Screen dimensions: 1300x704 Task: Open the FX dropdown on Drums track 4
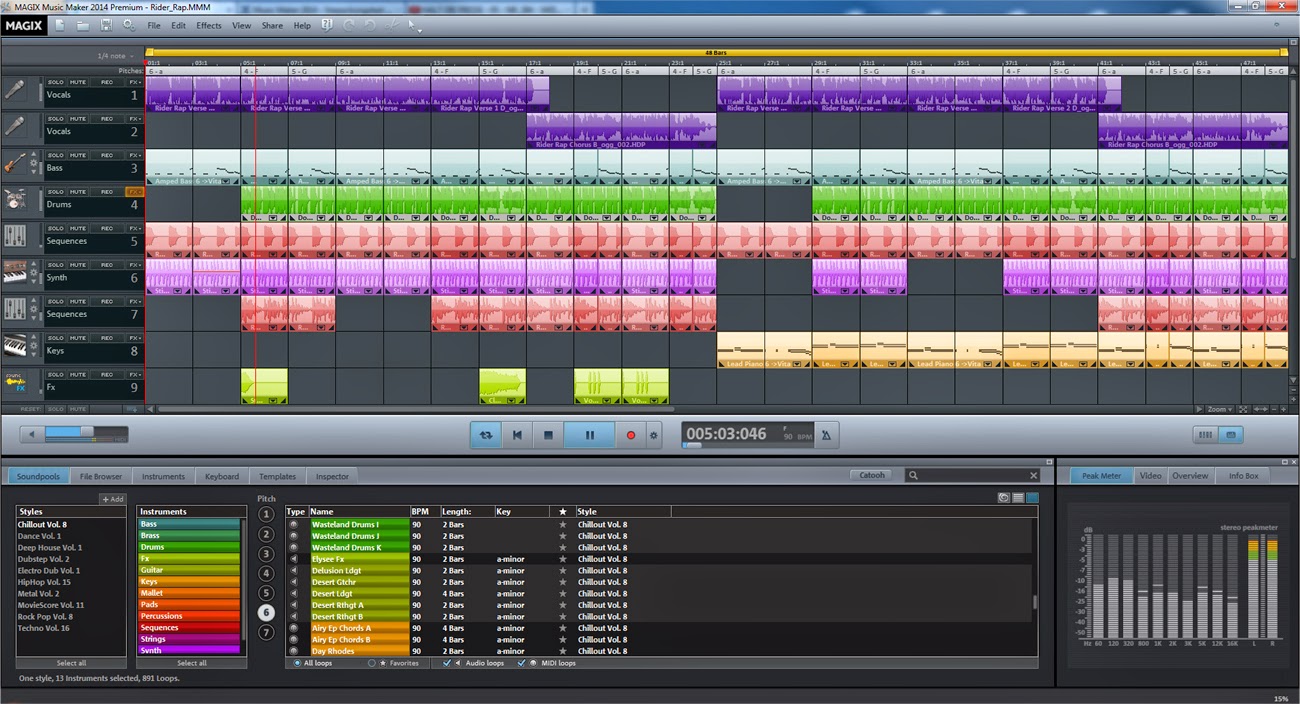[x=134, y=191]
